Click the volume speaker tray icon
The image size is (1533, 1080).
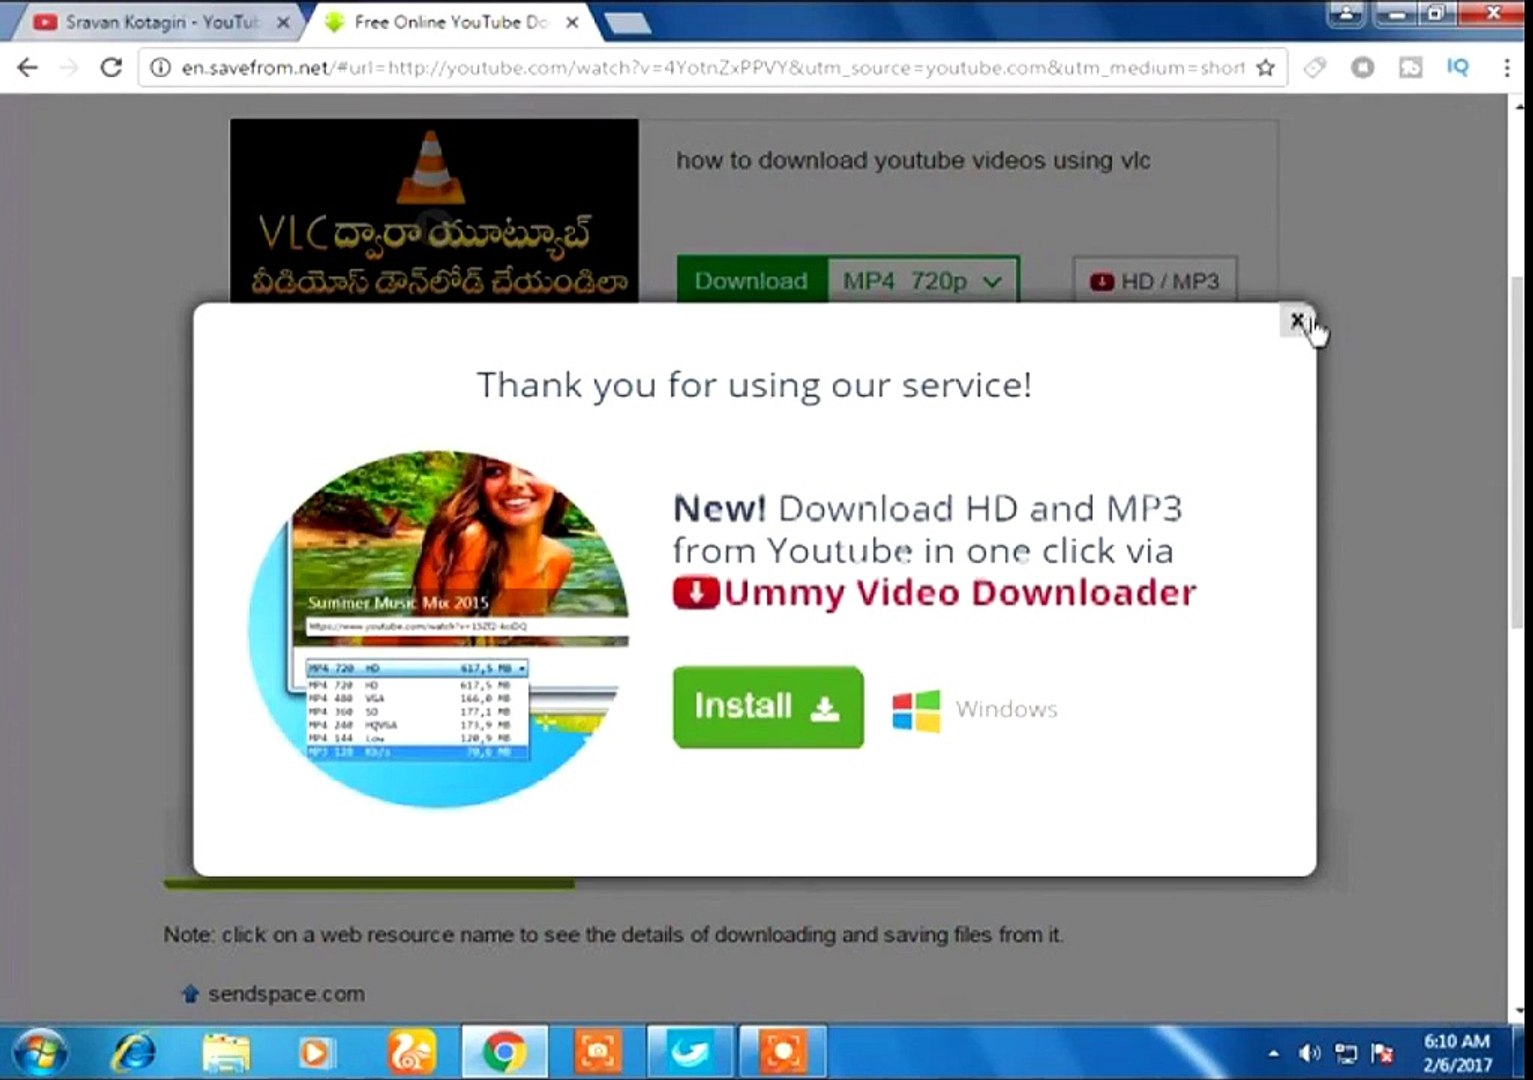click(1309, 1053)
